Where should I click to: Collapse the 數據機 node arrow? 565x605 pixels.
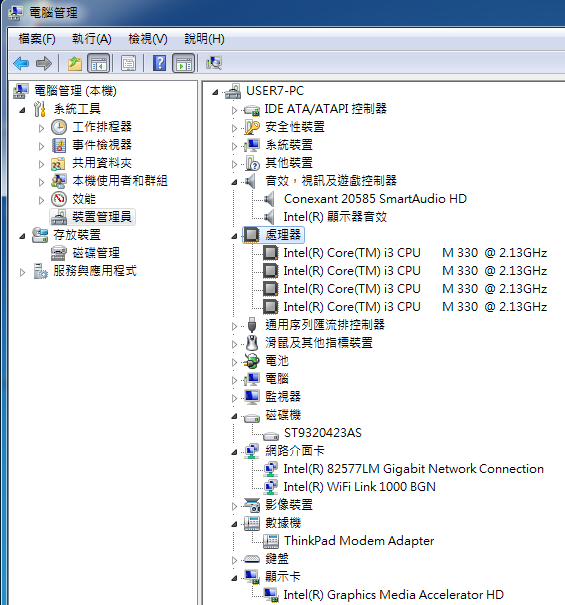pos(234,524)
